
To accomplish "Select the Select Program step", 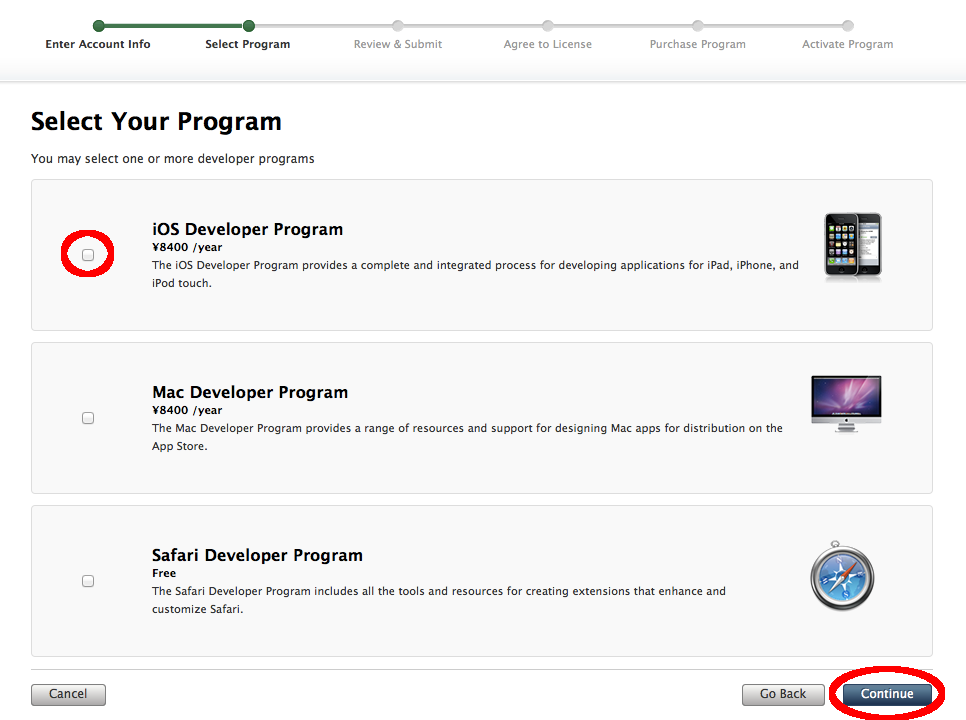I will pyautogui.click(x=248, y=44).
